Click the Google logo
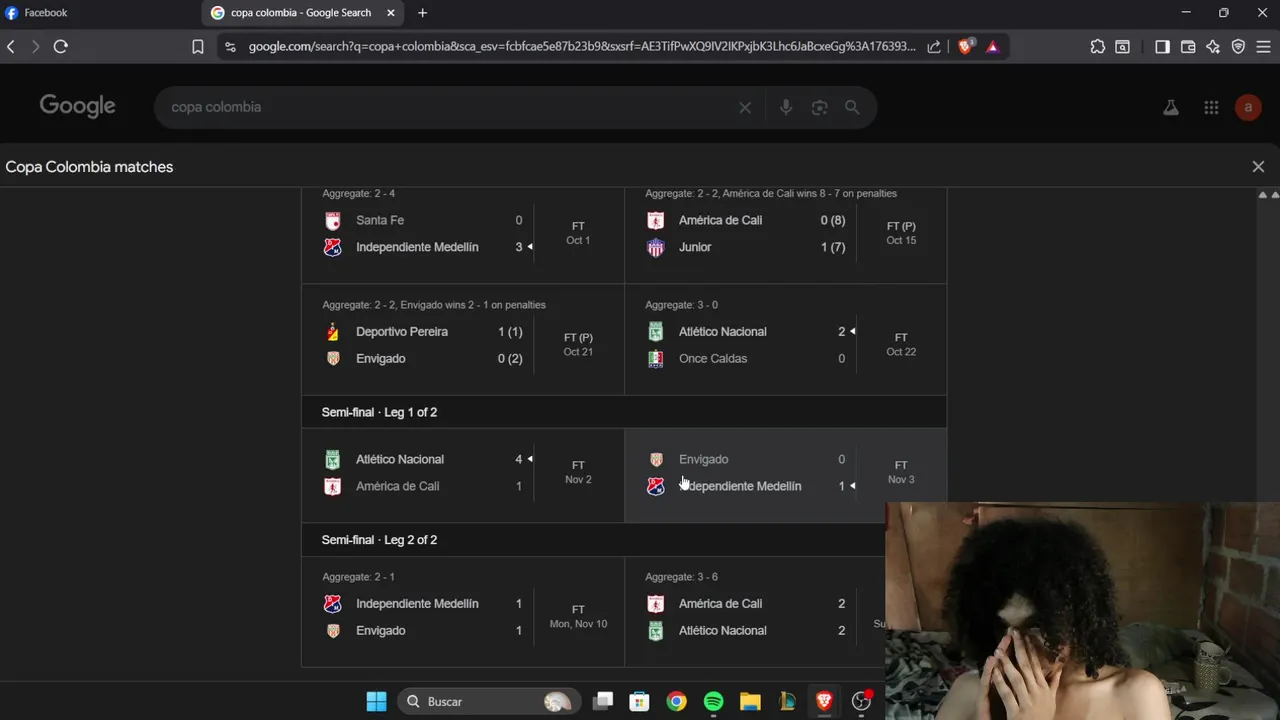 pos(78,106)
